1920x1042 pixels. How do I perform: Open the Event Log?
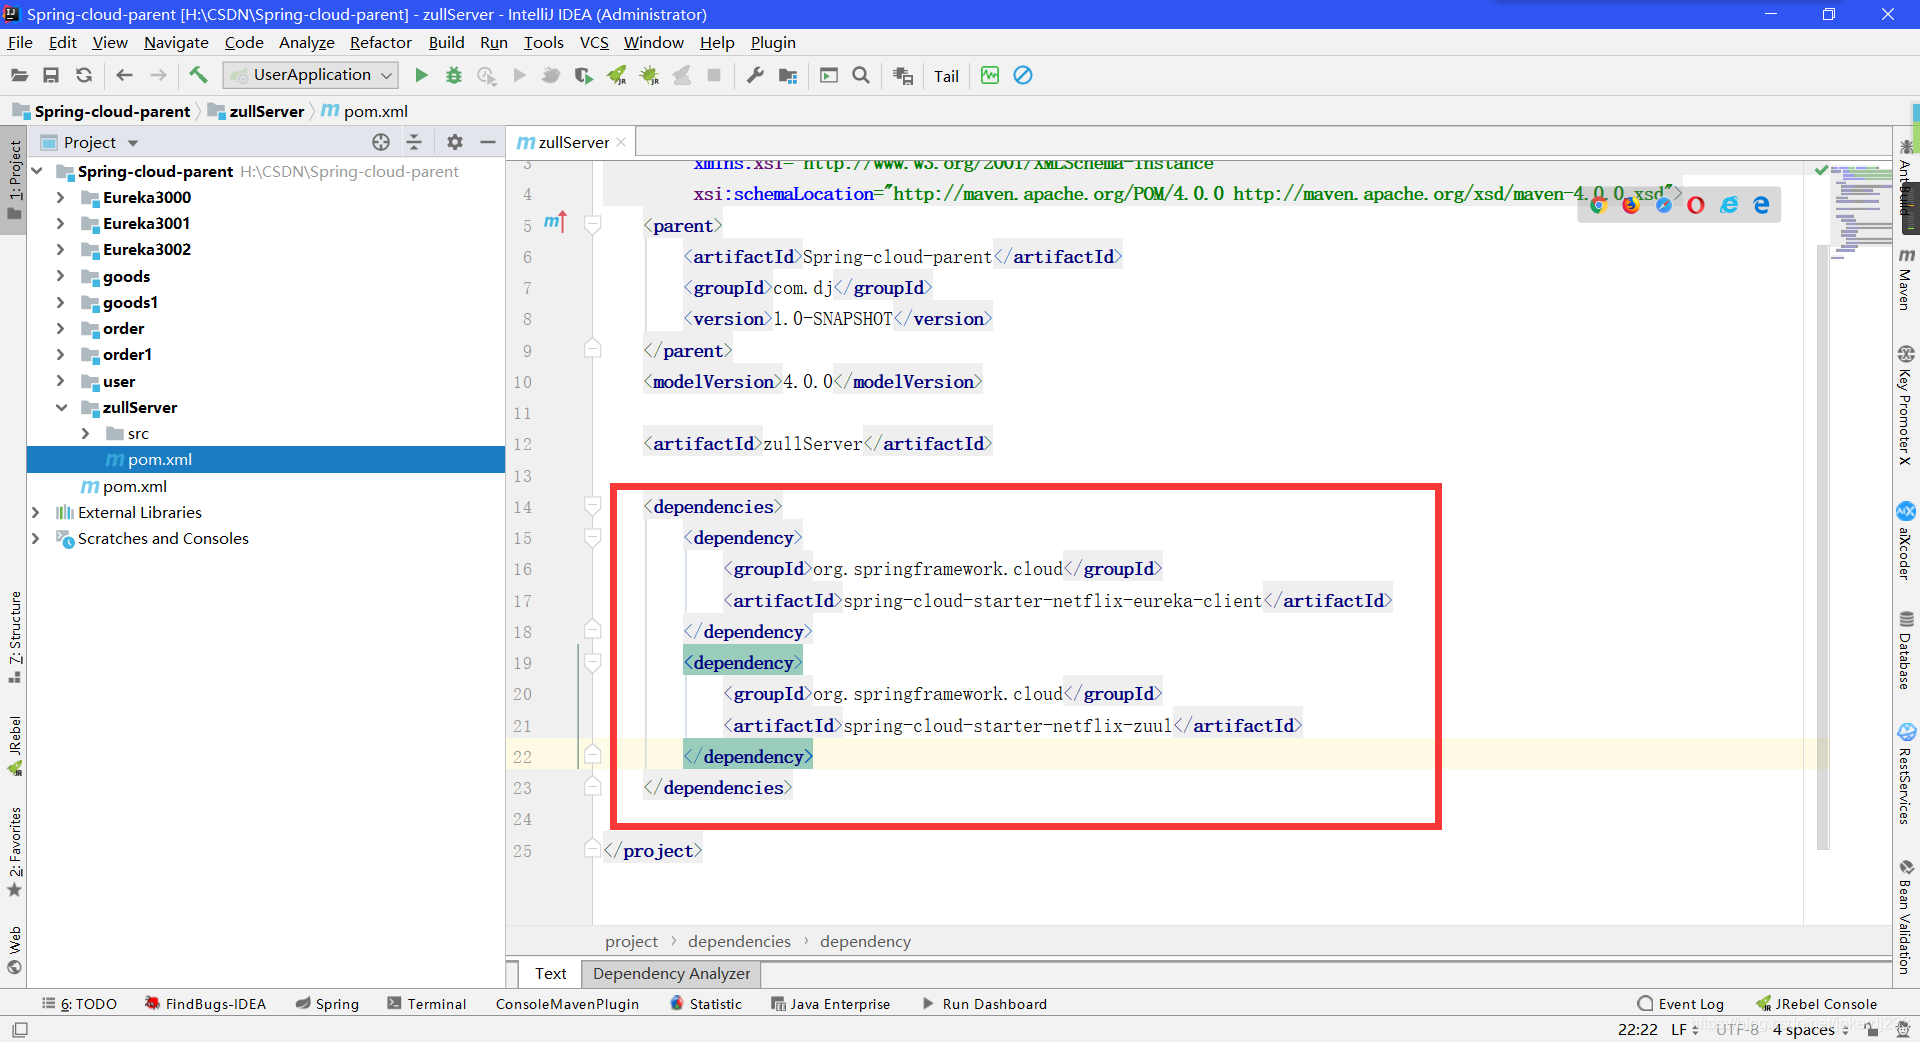click(x=1680, y=1004)
